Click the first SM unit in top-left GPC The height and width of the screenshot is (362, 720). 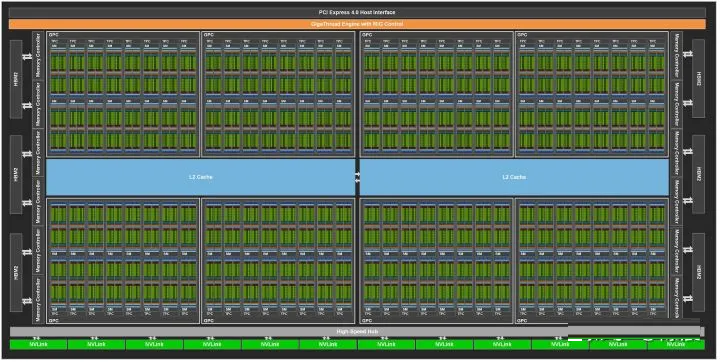tap(58, 70)
